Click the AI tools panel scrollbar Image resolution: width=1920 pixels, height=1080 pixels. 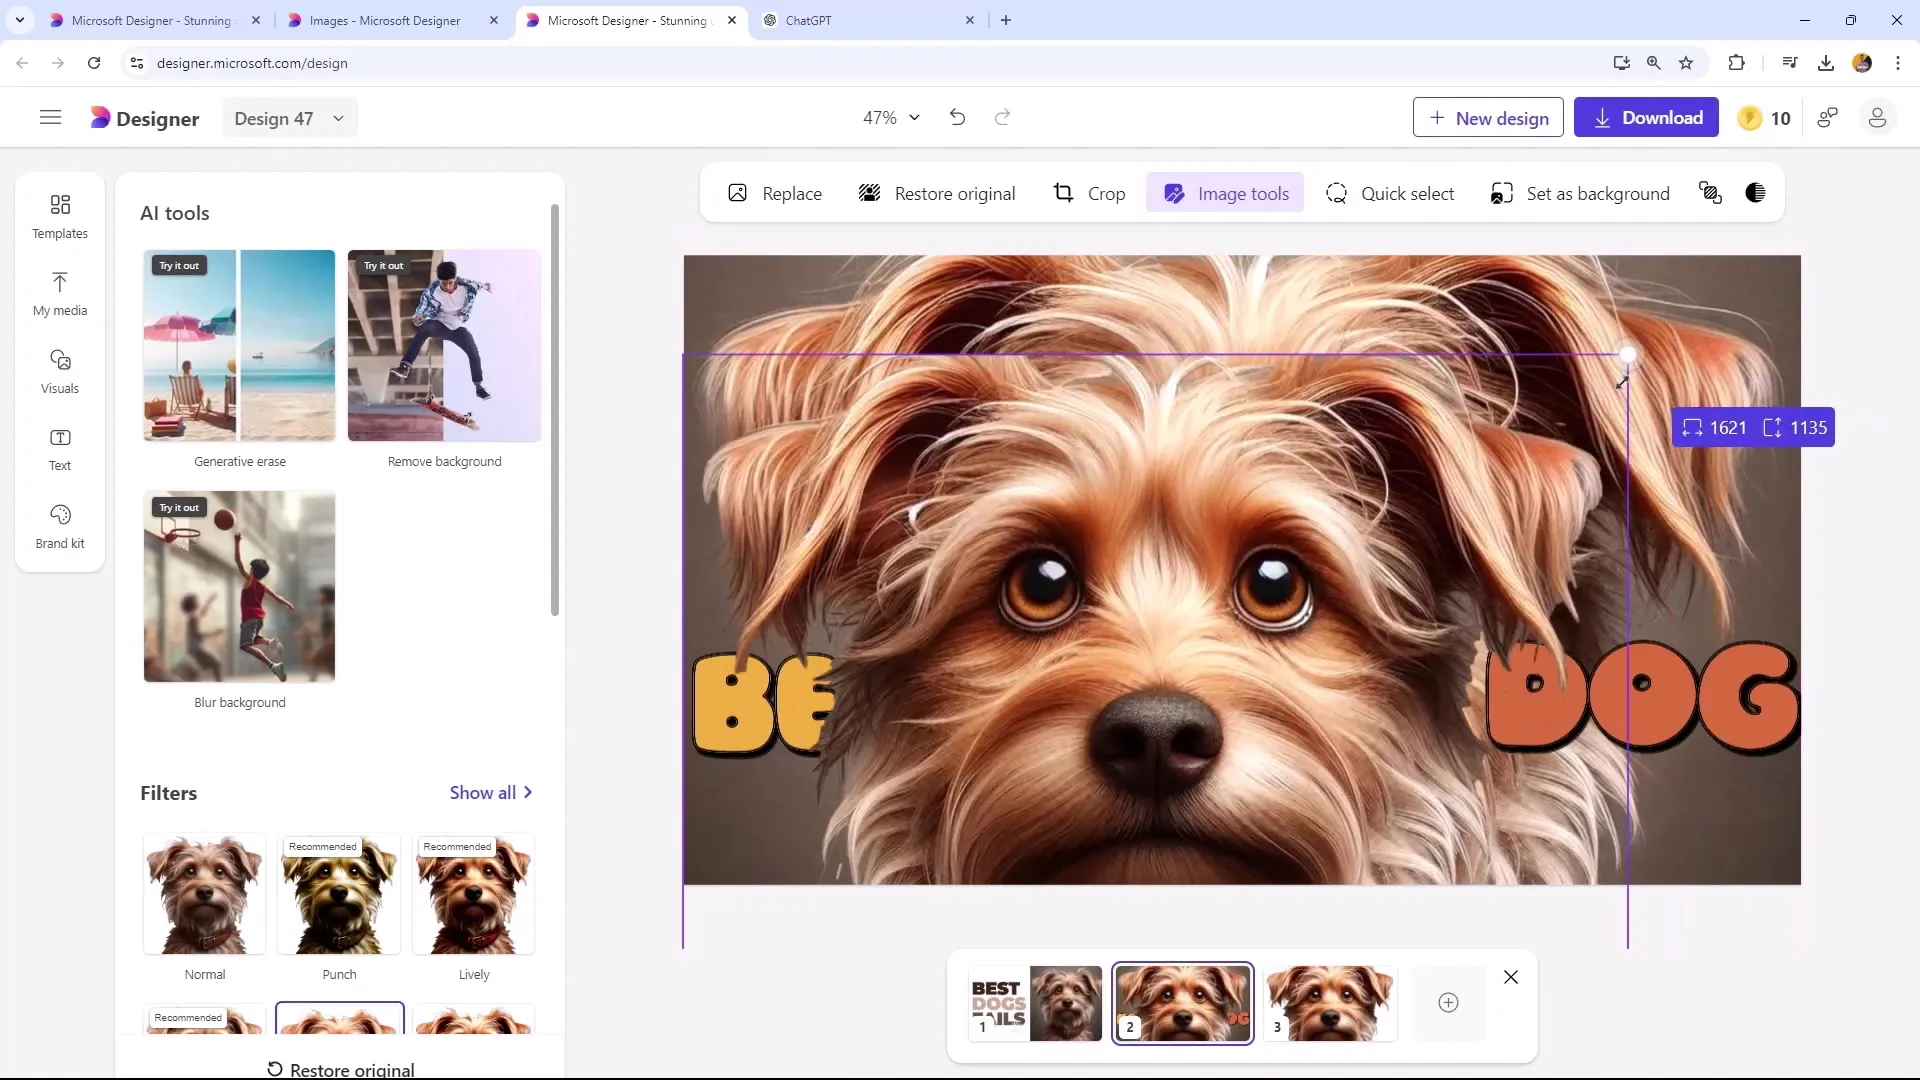tap(555, 410)
